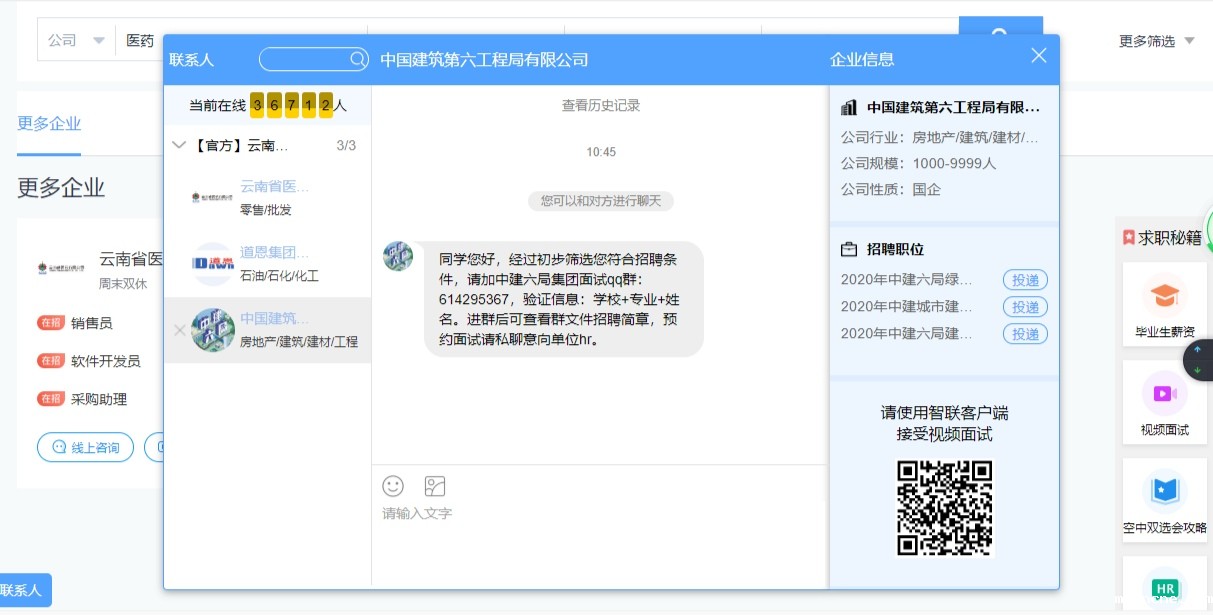The width and height of the screenshot is (1213, 615).
Task: Open the 公司 search type dropdown
Action: (x=76, y=41)
